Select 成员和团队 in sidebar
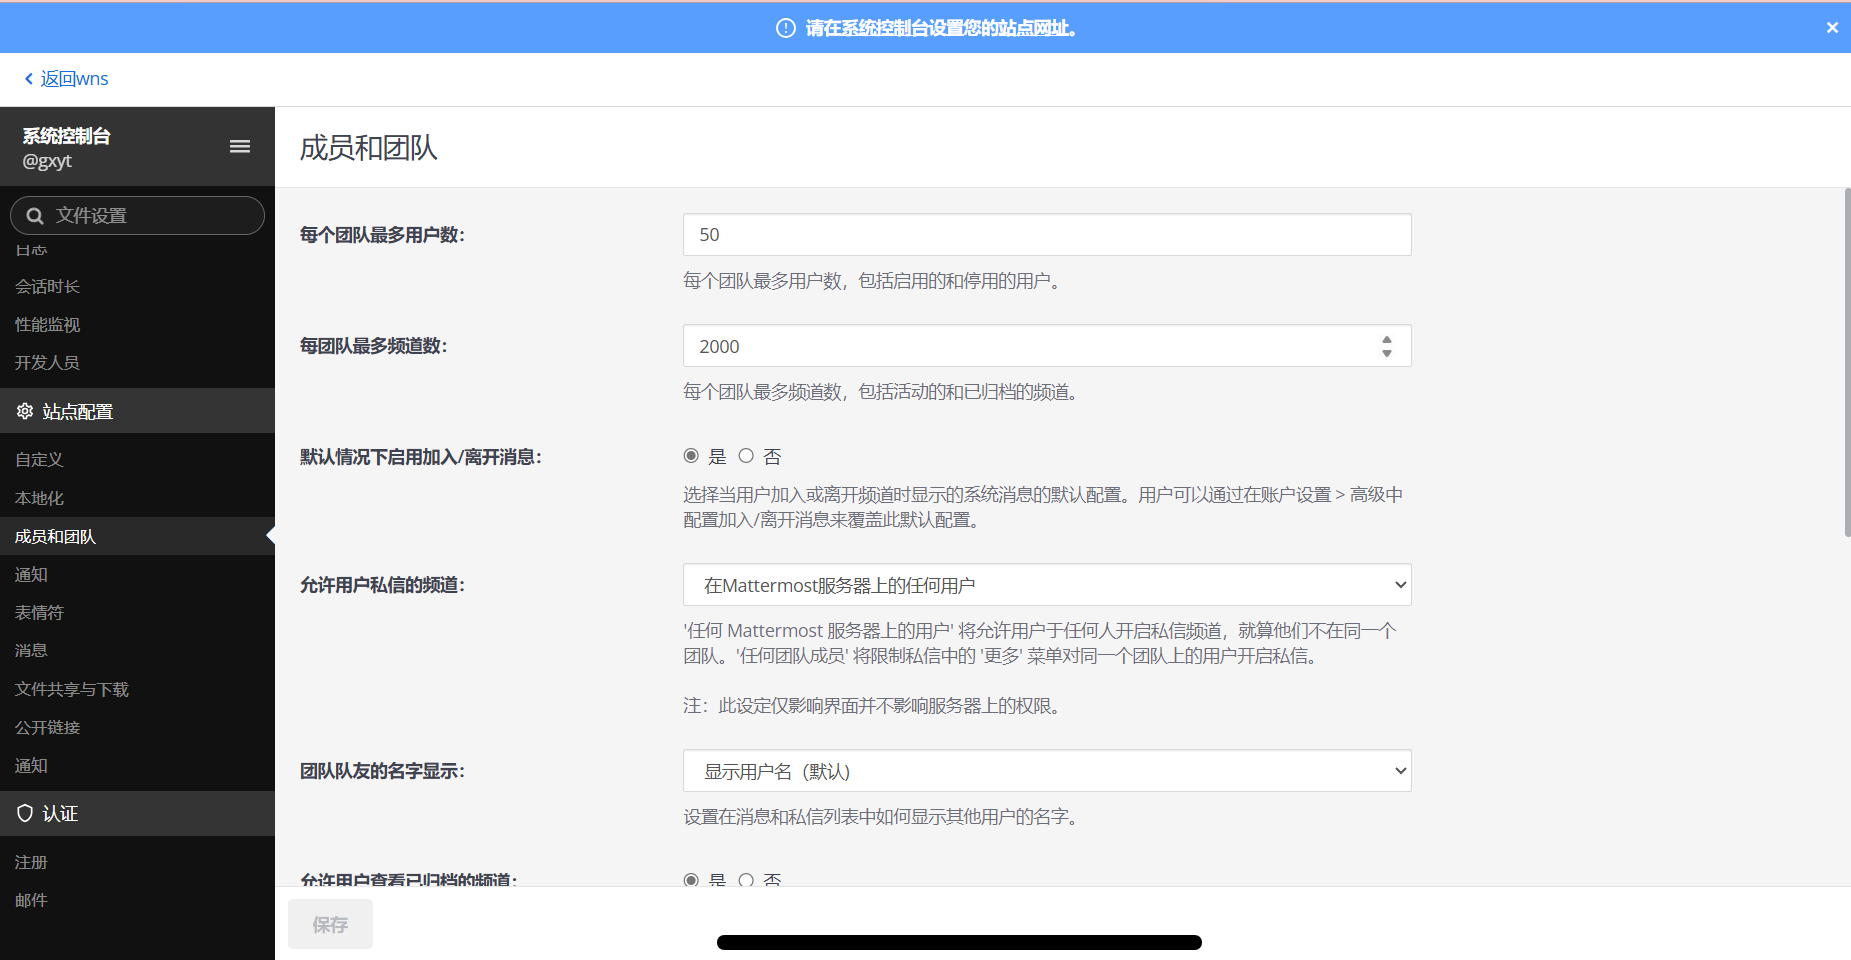1851x960 pixels. [x=137, y=536]
